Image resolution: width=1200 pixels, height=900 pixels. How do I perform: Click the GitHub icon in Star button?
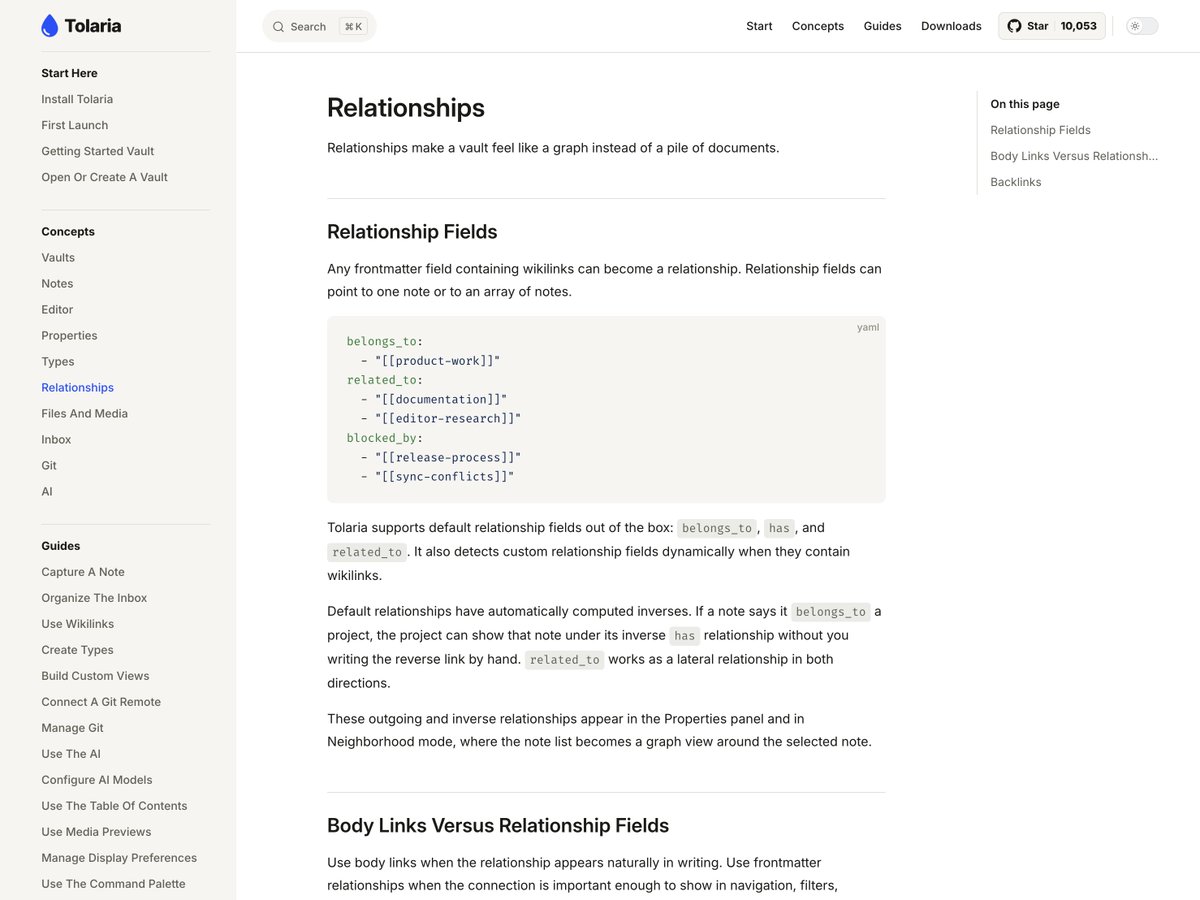(1014, 26)
